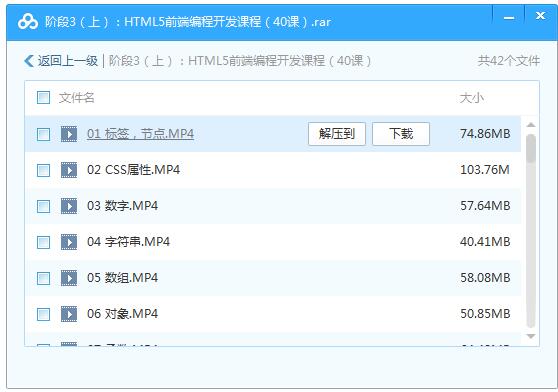558x392 pixels.
Task: Click video icon of 04 字符串.MP4
Action: [69, 242]
